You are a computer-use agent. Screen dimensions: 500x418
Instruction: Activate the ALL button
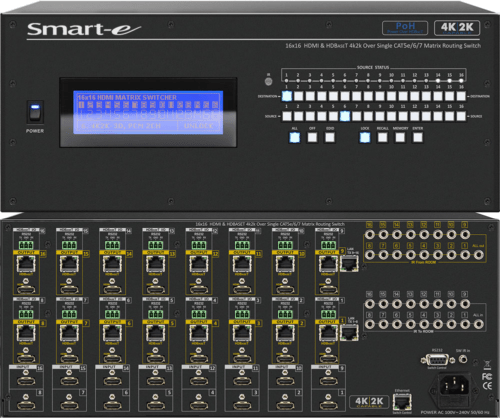(295, 137)
